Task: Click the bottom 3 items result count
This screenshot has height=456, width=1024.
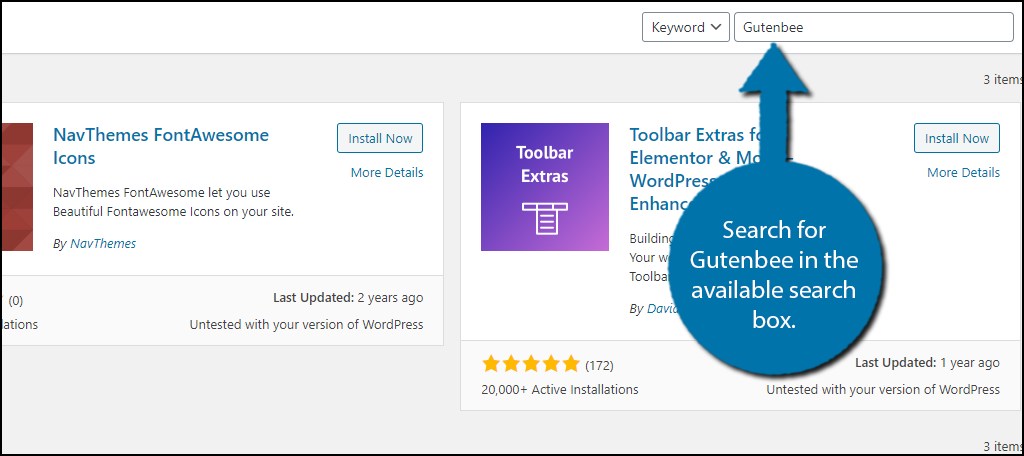Action: 1002,446
